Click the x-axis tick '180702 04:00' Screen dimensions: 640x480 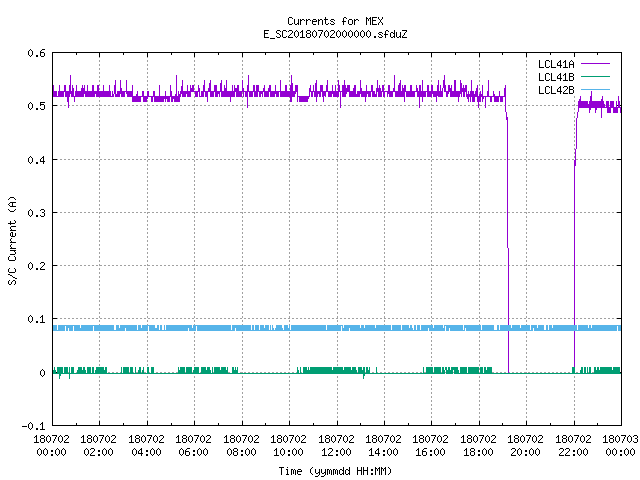[146, 445]
